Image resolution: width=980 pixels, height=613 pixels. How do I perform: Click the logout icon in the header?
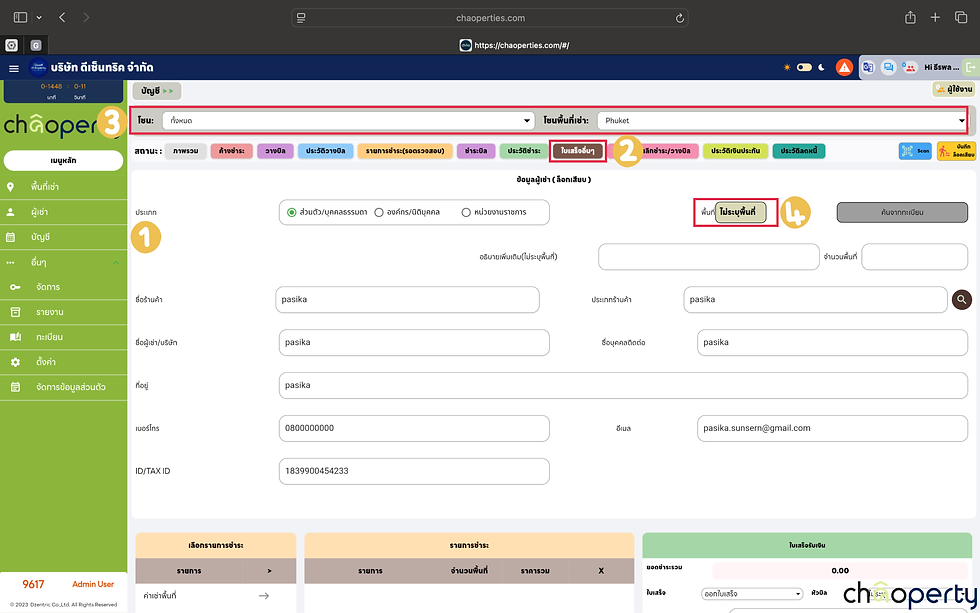pos(971,67)
